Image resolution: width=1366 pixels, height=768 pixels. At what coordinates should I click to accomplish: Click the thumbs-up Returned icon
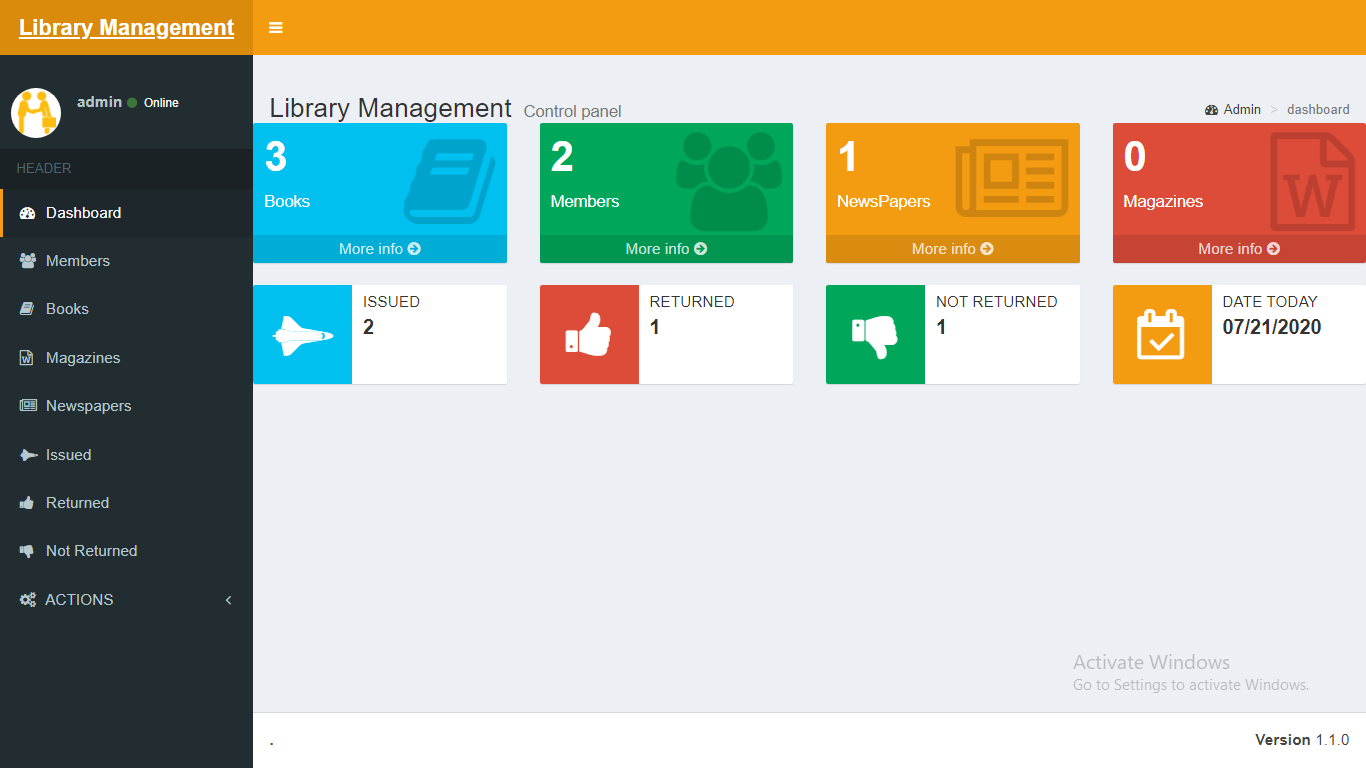point(26,502)
